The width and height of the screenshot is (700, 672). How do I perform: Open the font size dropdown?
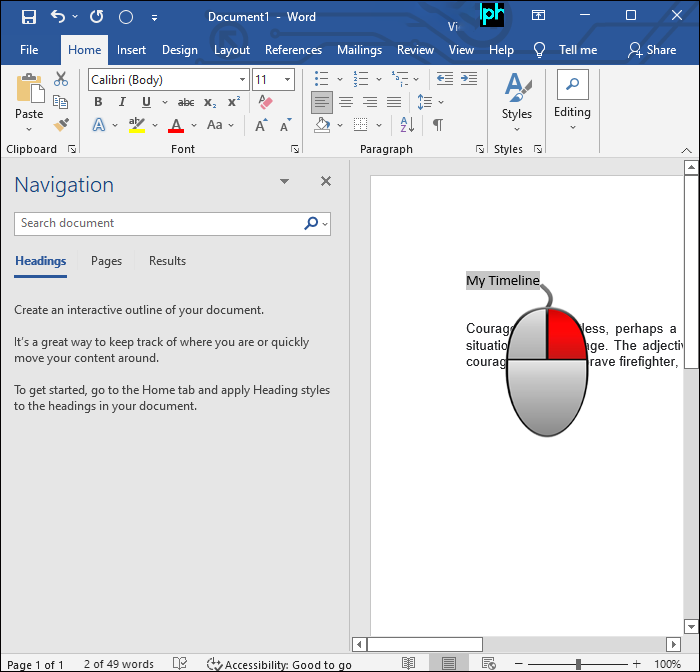288,80
